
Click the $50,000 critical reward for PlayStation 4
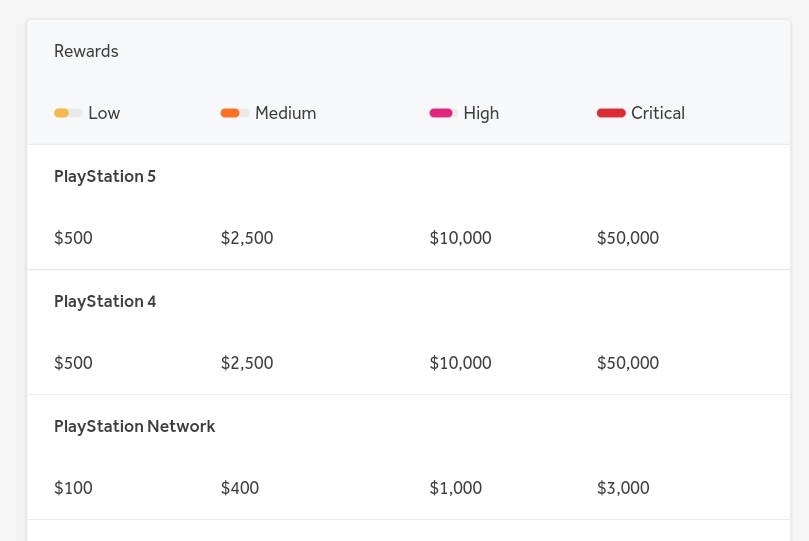tap(628, 363)
